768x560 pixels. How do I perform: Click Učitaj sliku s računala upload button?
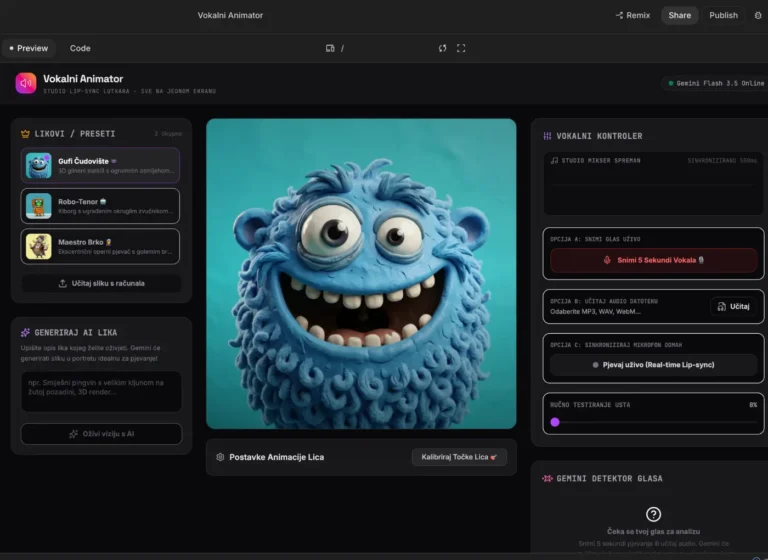[x=101, y=283]
